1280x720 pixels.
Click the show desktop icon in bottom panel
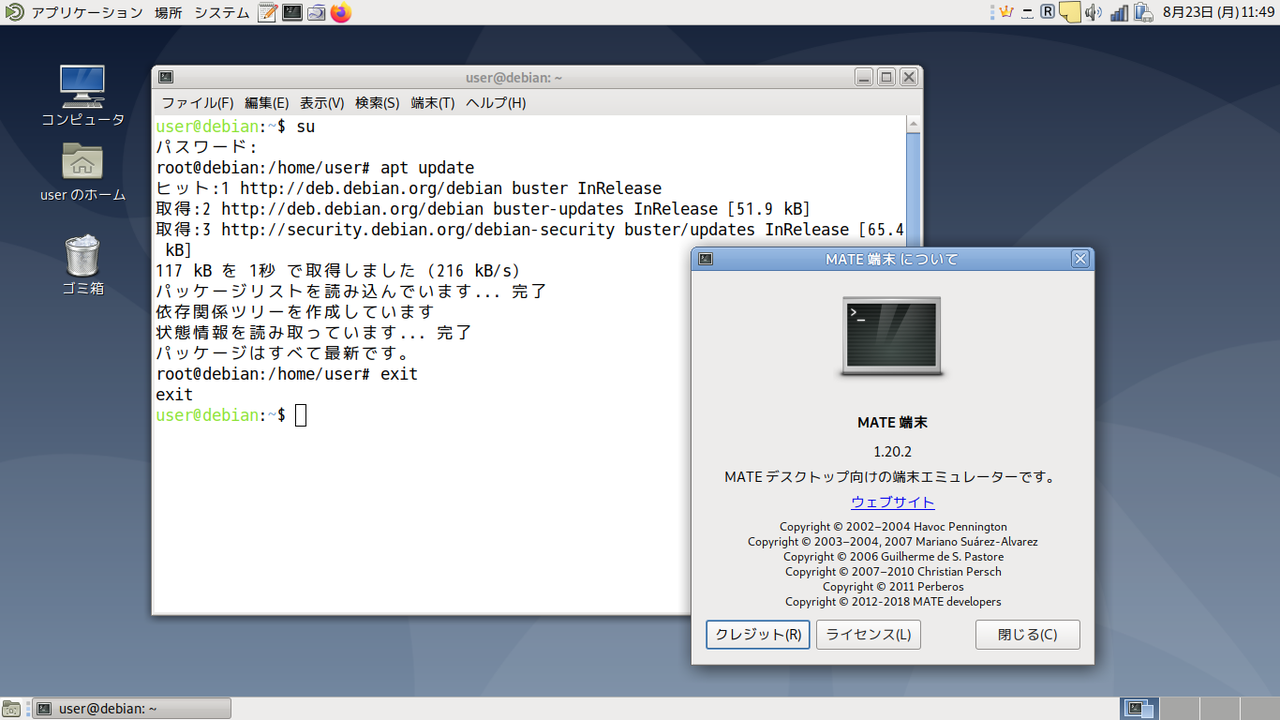click(x=11, y=709)
